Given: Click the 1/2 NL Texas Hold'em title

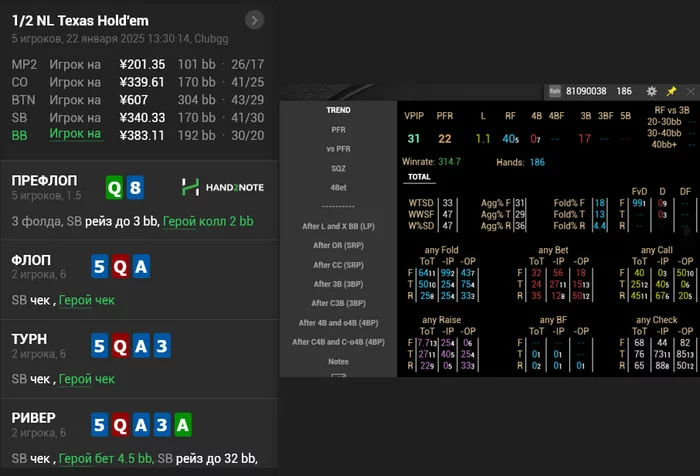Looking at the screenshot, I should (80, 21).
